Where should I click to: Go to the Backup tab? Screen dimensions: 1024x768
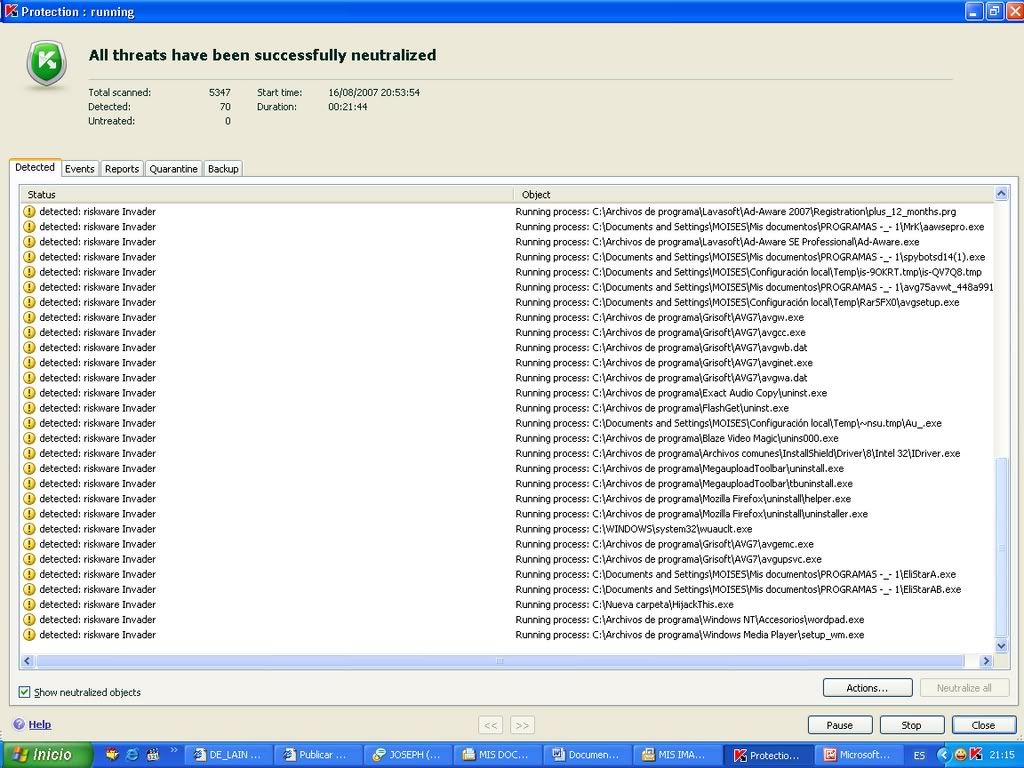pos(223,168)
